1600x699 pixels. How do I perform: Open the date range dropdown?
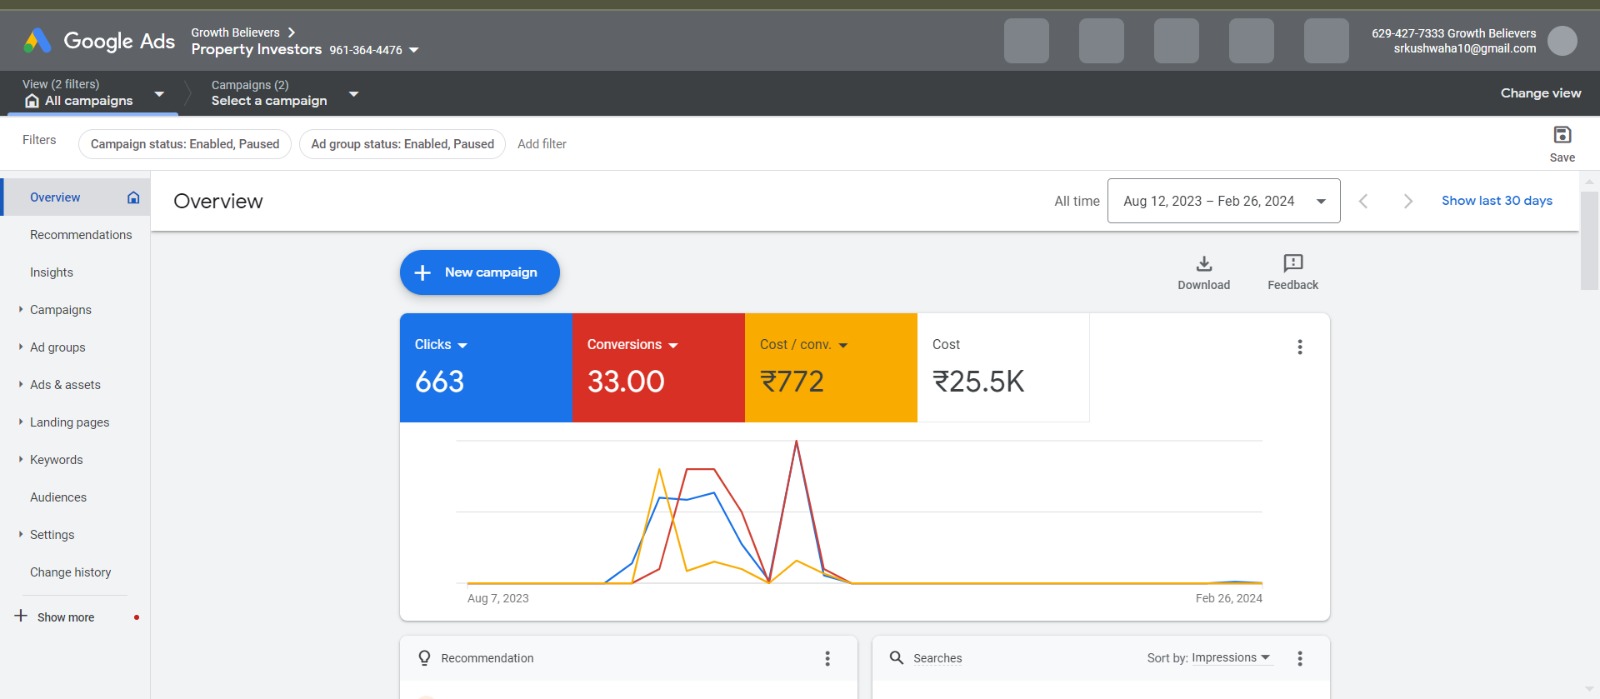click(1223, 201)
